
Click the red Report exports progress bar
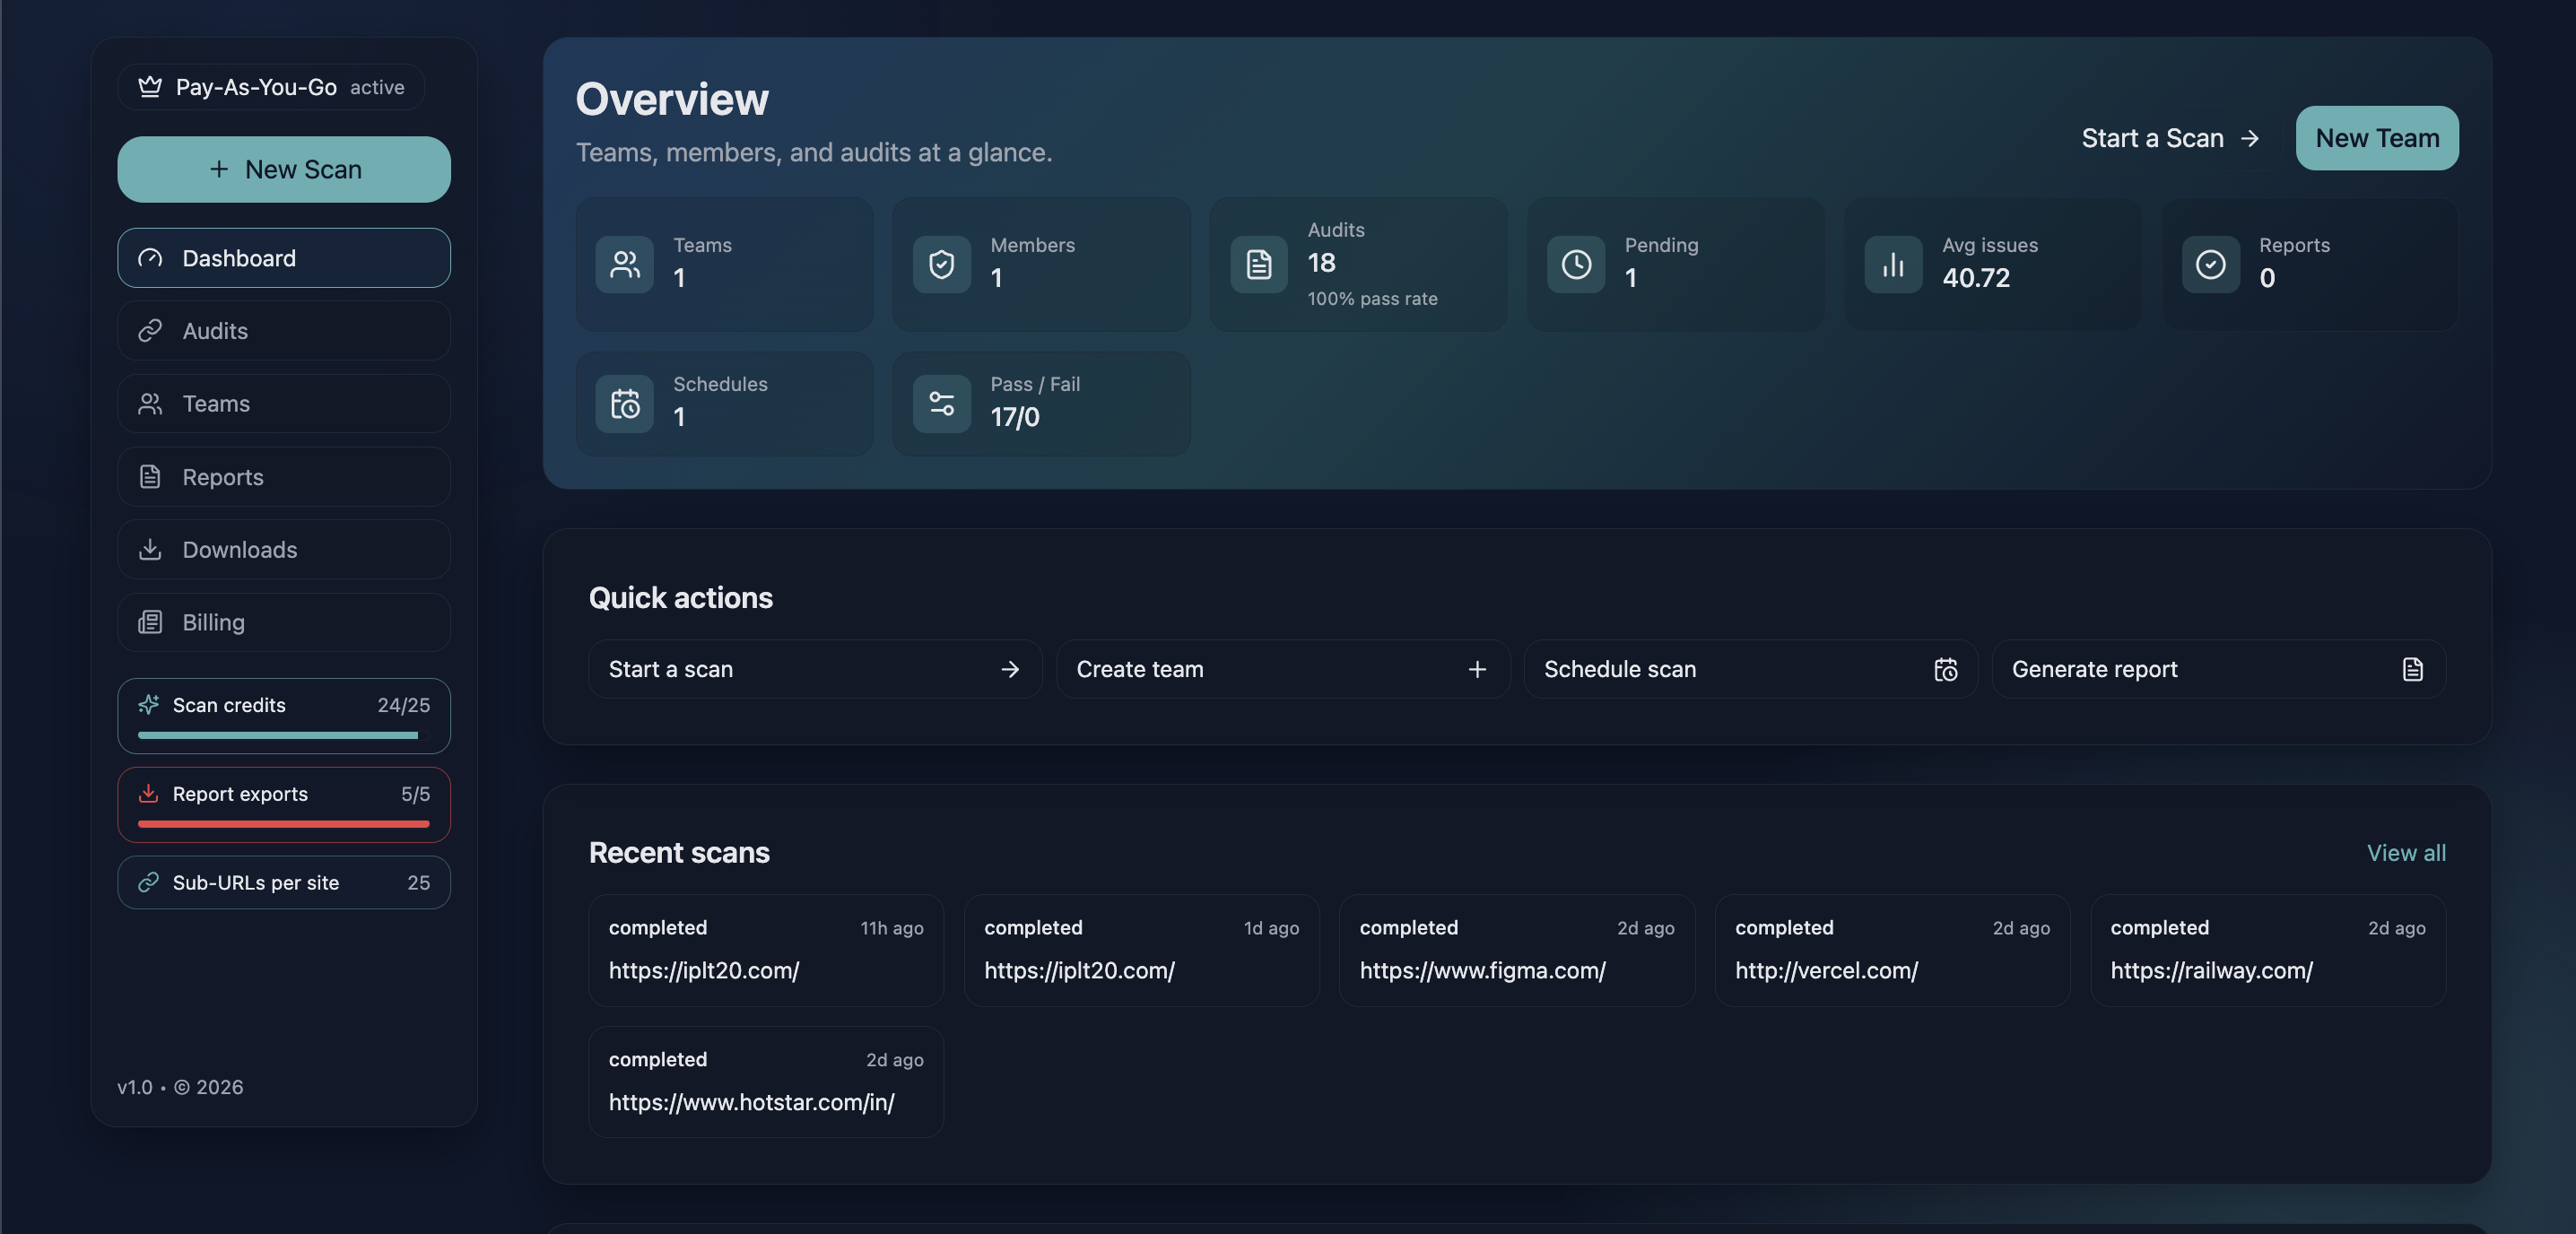283,824
